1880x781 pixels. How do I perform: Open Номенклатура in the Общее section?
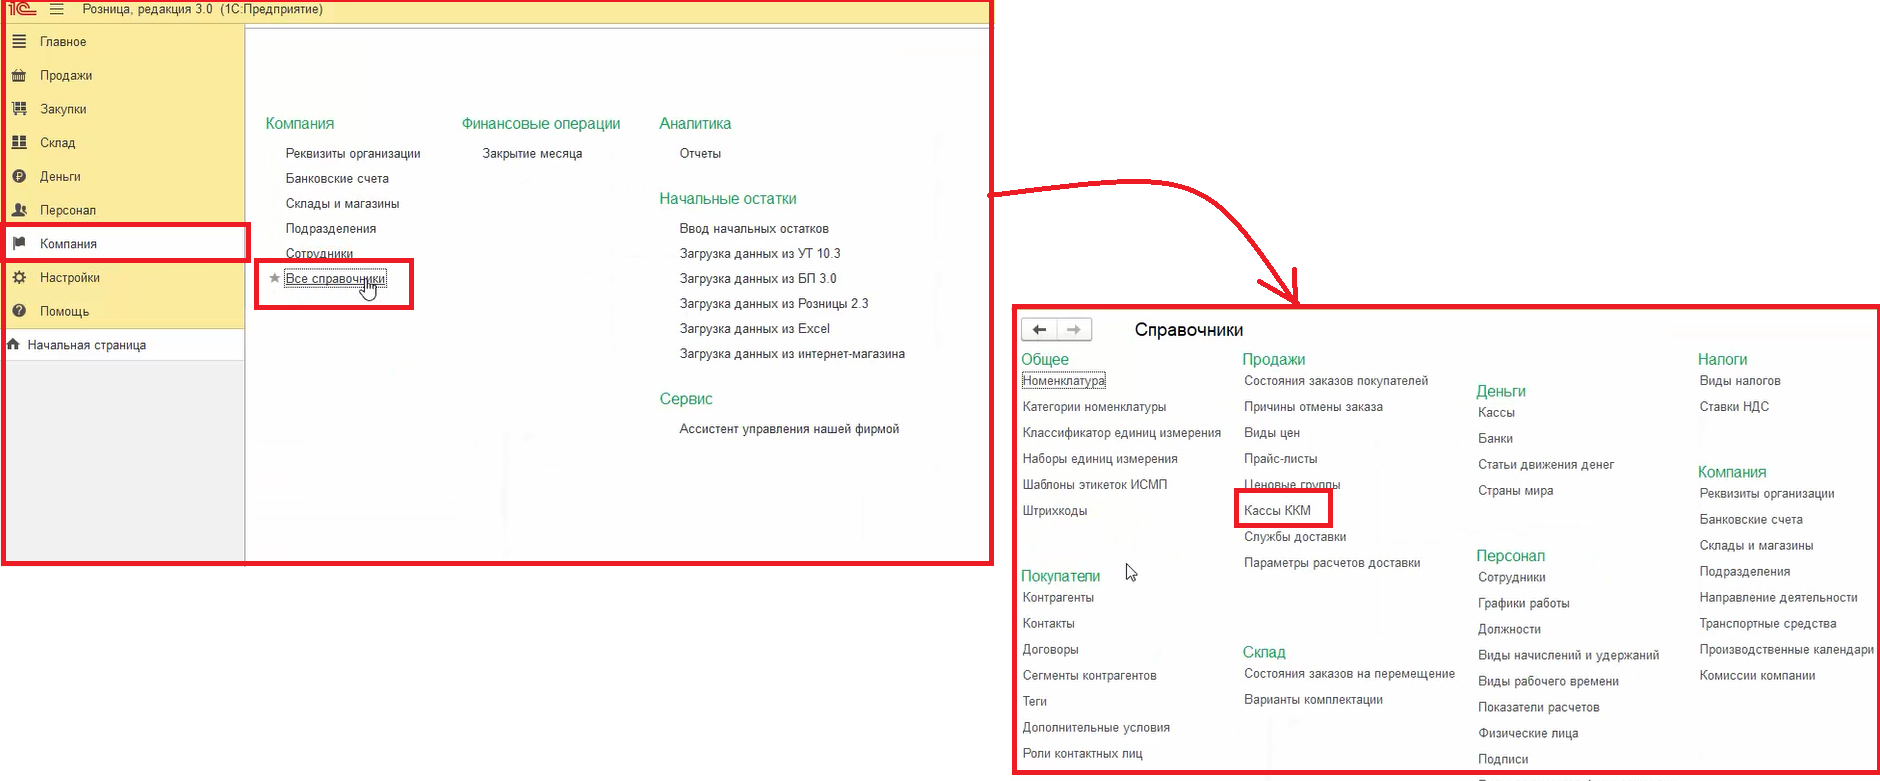pyautogui.click(x=1063, y=381)
